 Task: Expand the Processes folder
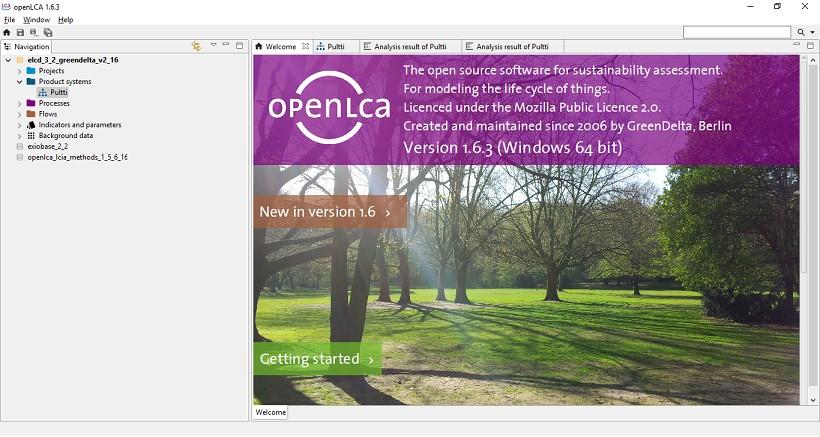[19, 104]
